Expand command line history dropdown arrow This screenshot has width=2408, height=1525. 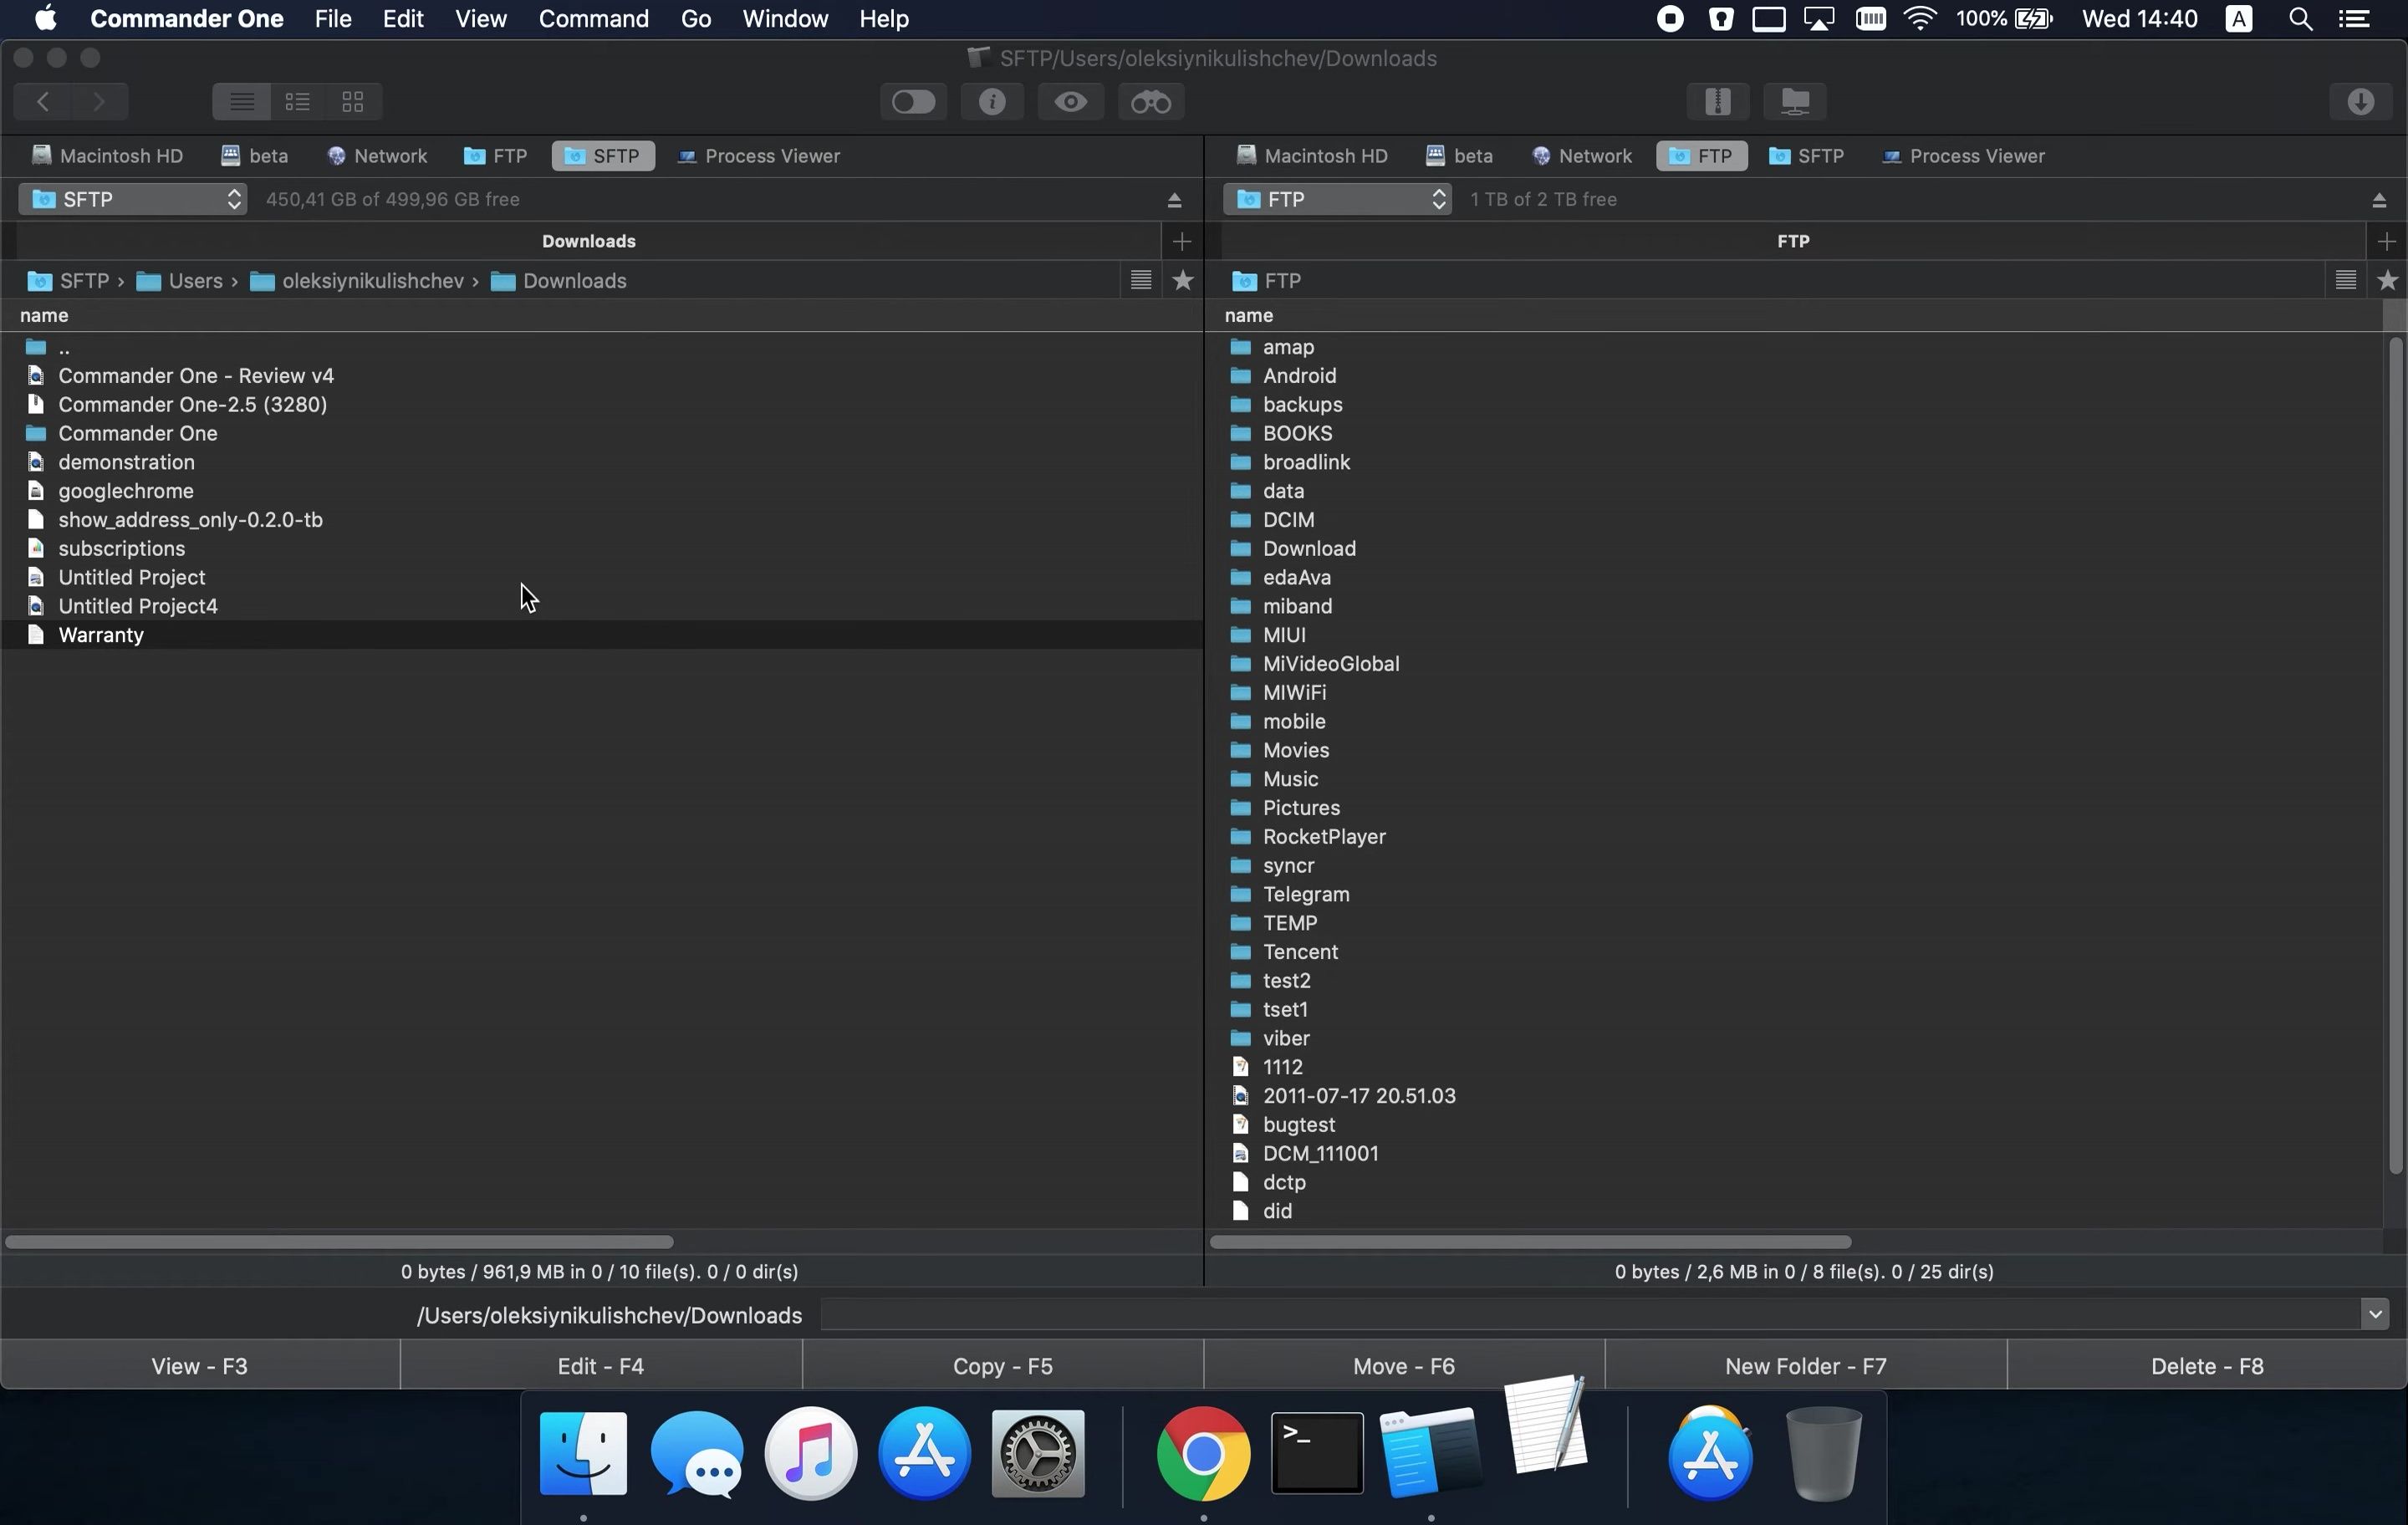coord(2375,1315)
